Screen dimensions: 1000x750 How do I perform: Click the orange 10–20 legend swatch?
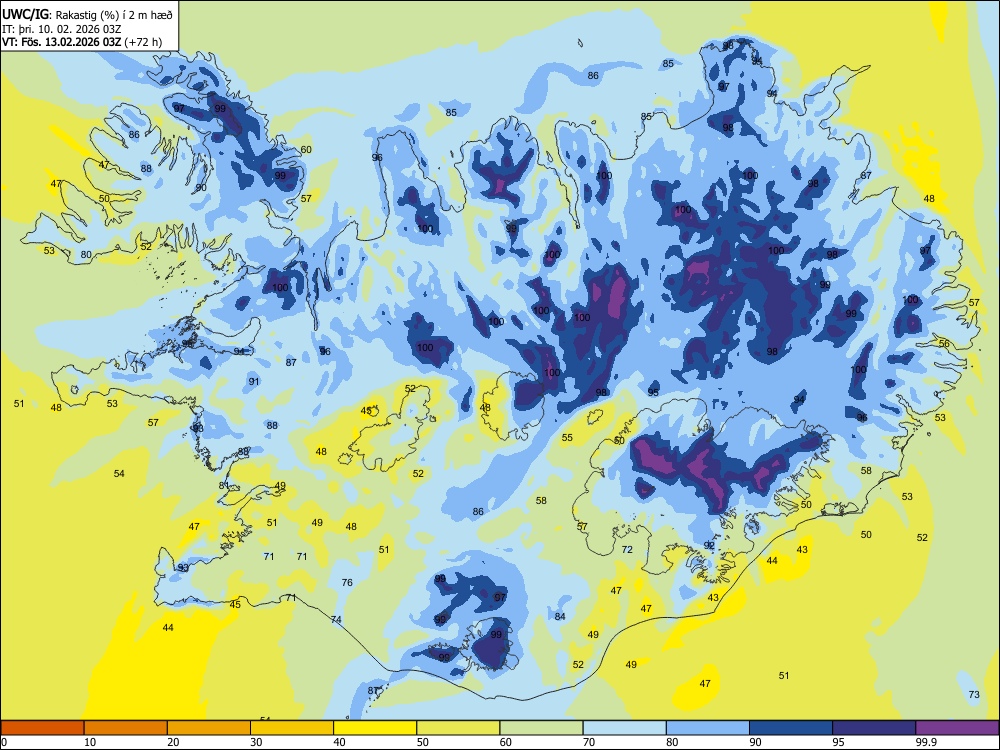[126, 728]
